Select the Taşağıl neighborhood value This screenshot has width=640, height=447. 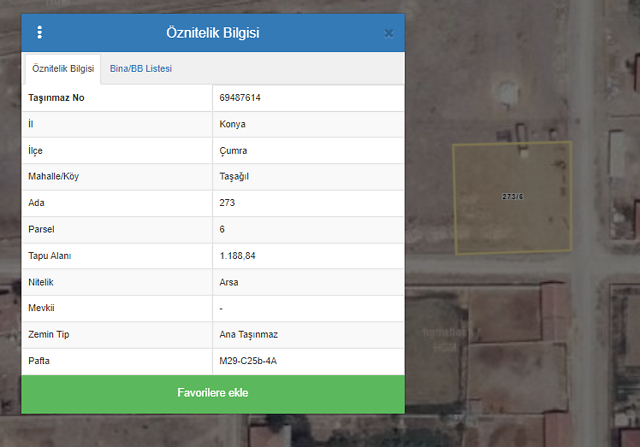coord(236,177)
